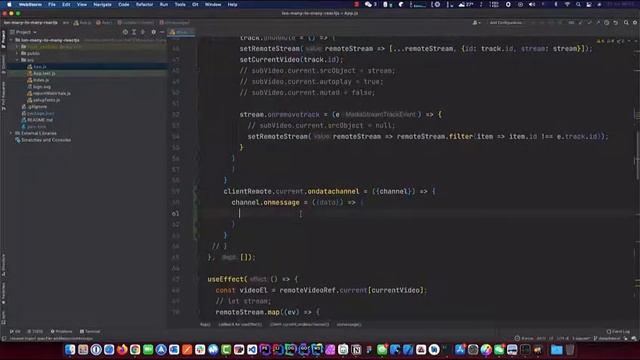Open the Pull Requests side tool window
The height and width of the screenshot is (360, 640).
coord(3,96)
